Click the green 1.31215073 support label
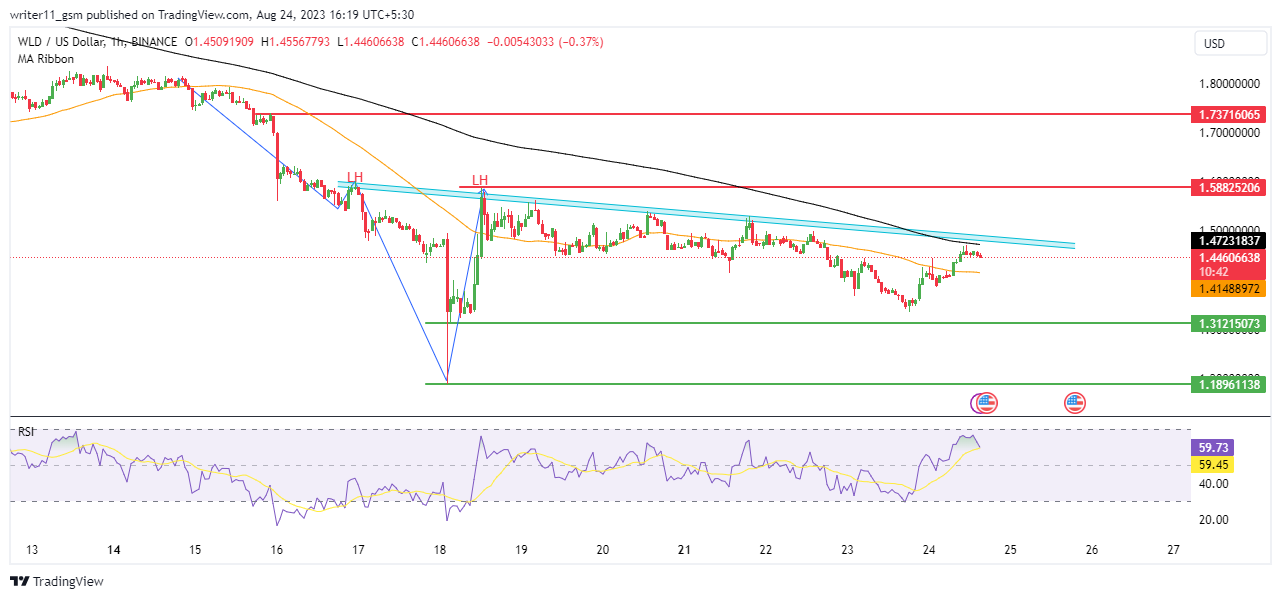This screenshot has width=1281, height=599. tap(1230, 324)
